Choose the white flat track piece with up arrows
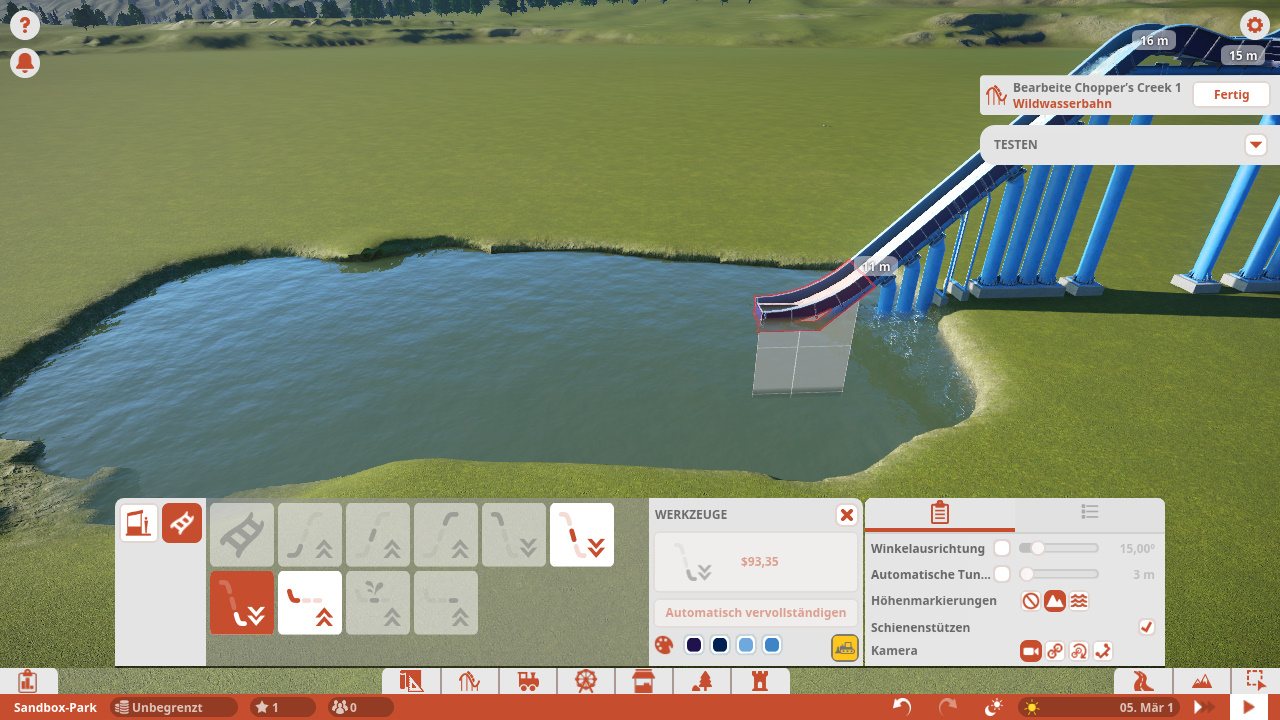The image size is (1280, 720). click(x=310, y=603)
